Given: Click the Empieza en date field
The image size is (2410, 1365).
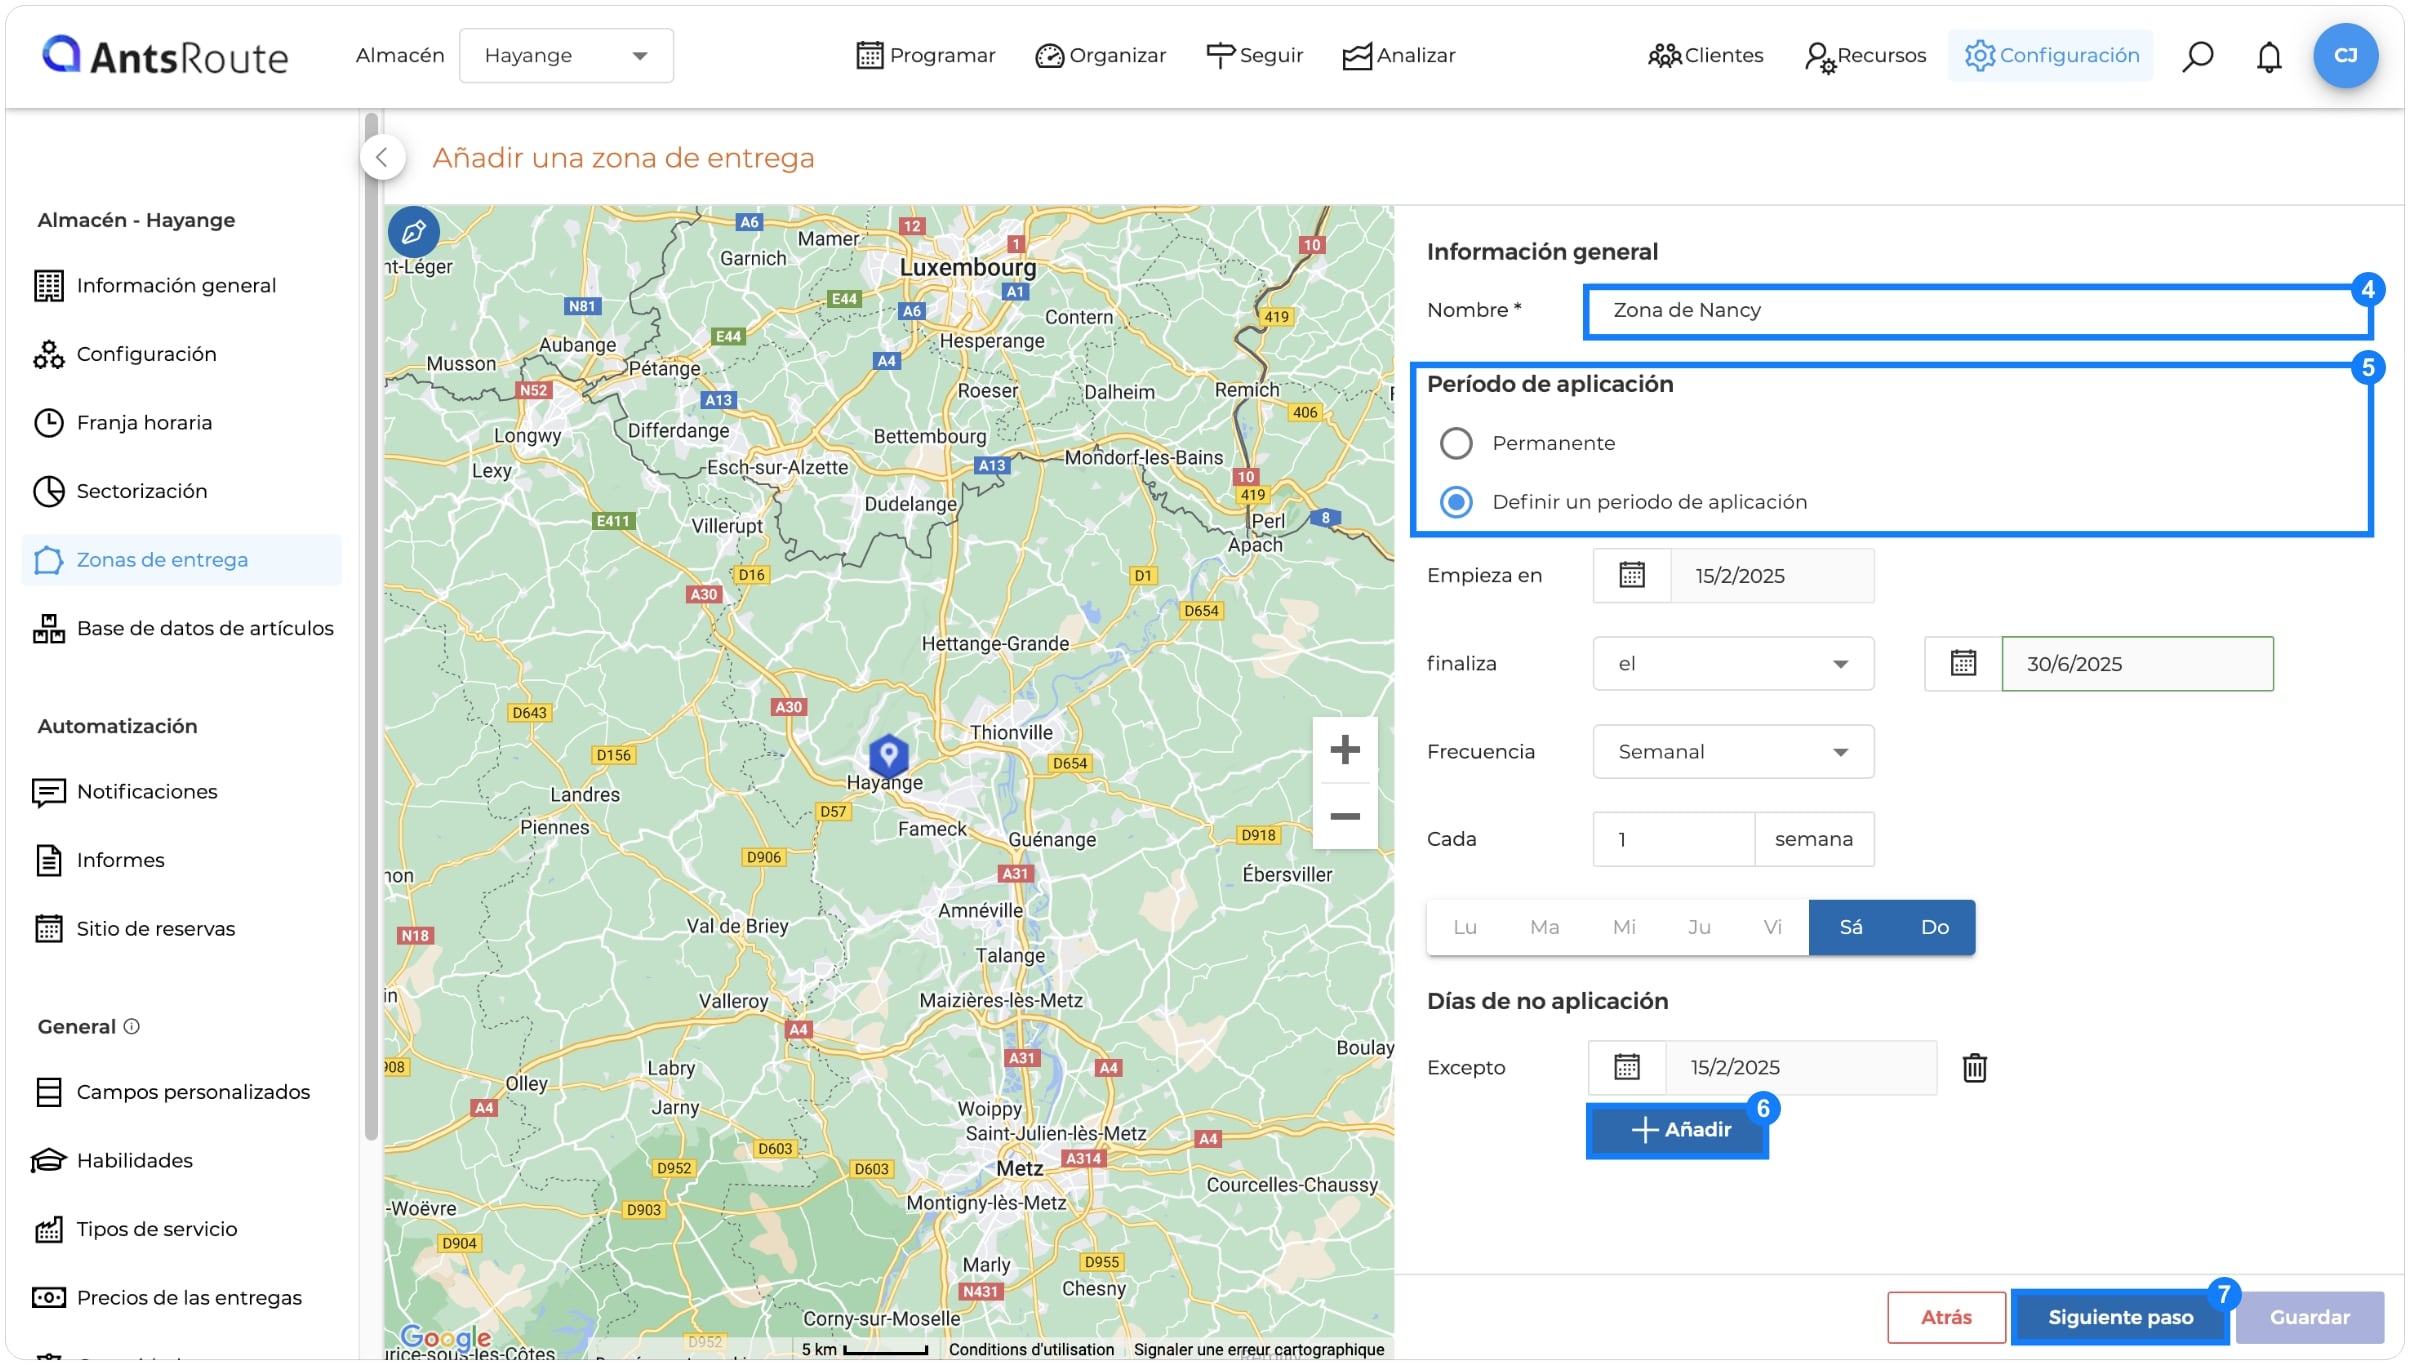Looking at the screenshot, I should tap(1772, 575).
